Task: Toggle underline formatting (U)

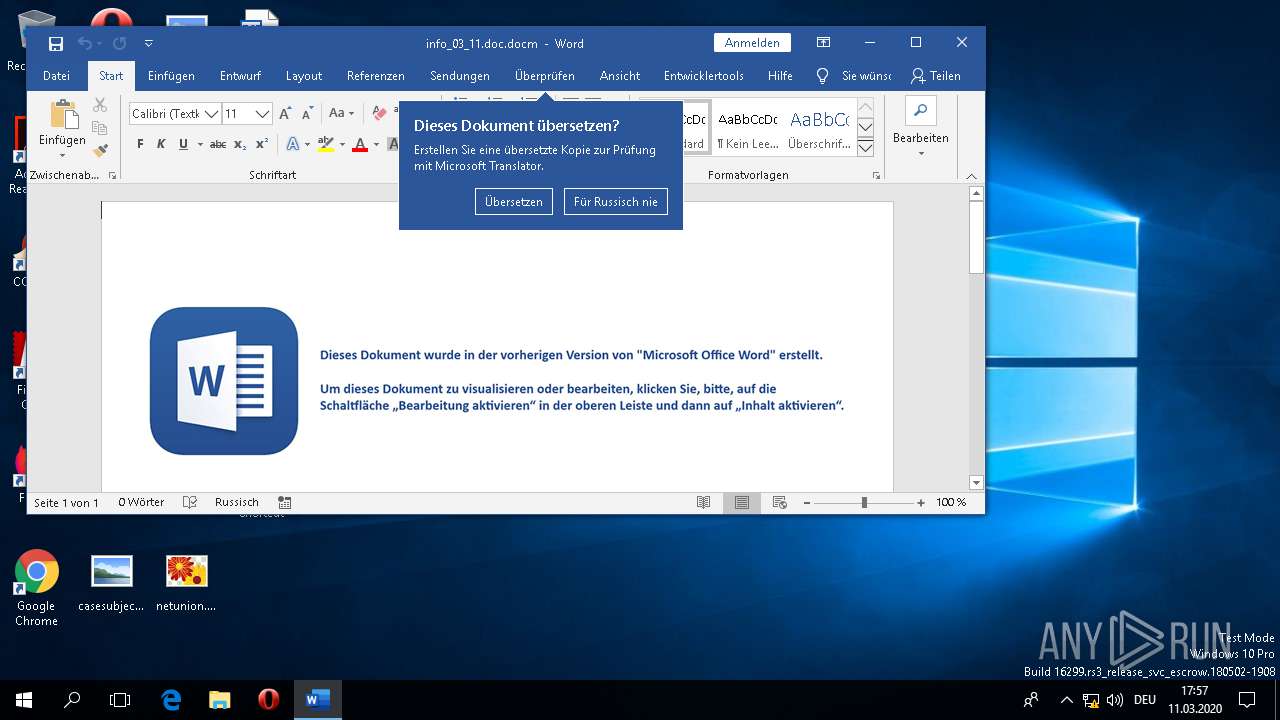Action: click(183, 144)
